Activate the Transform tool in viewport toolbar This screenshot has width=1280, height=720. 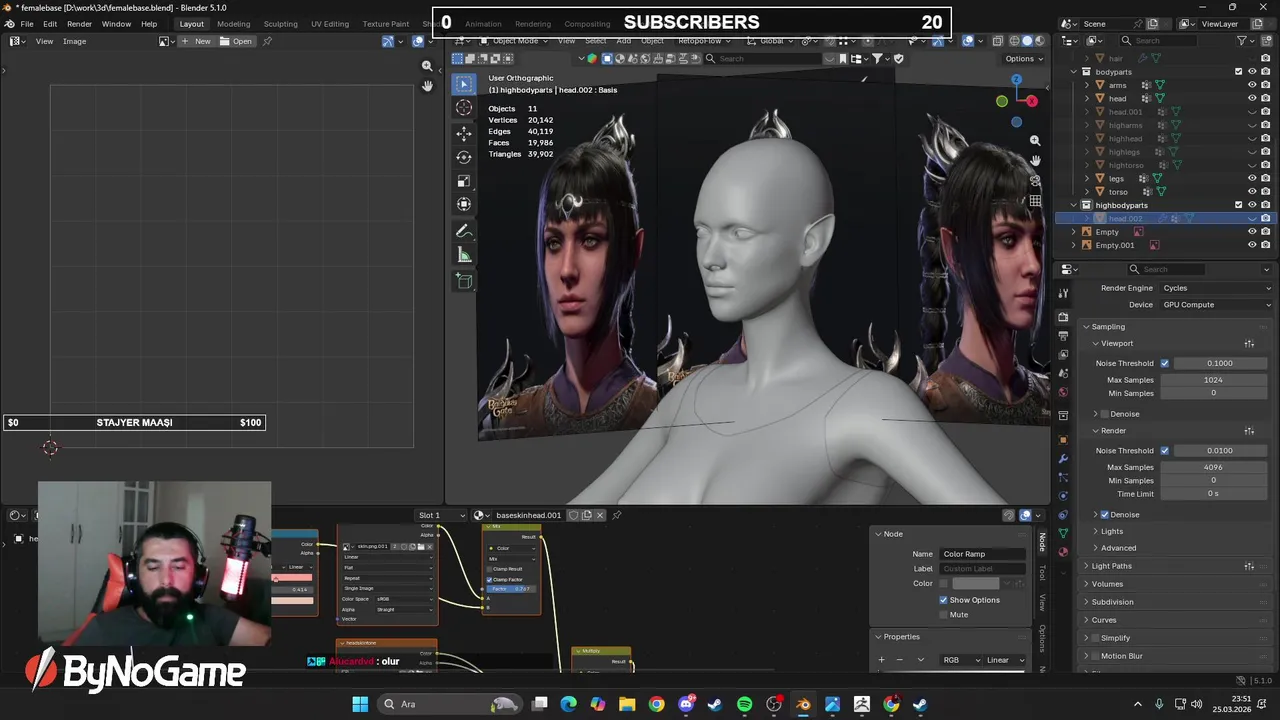coord(464,205)
